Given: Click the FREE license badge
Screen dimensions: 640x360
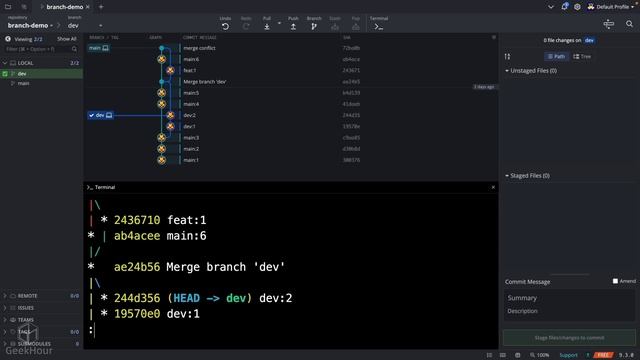Looking at the screenshot, I should (603, 355).
